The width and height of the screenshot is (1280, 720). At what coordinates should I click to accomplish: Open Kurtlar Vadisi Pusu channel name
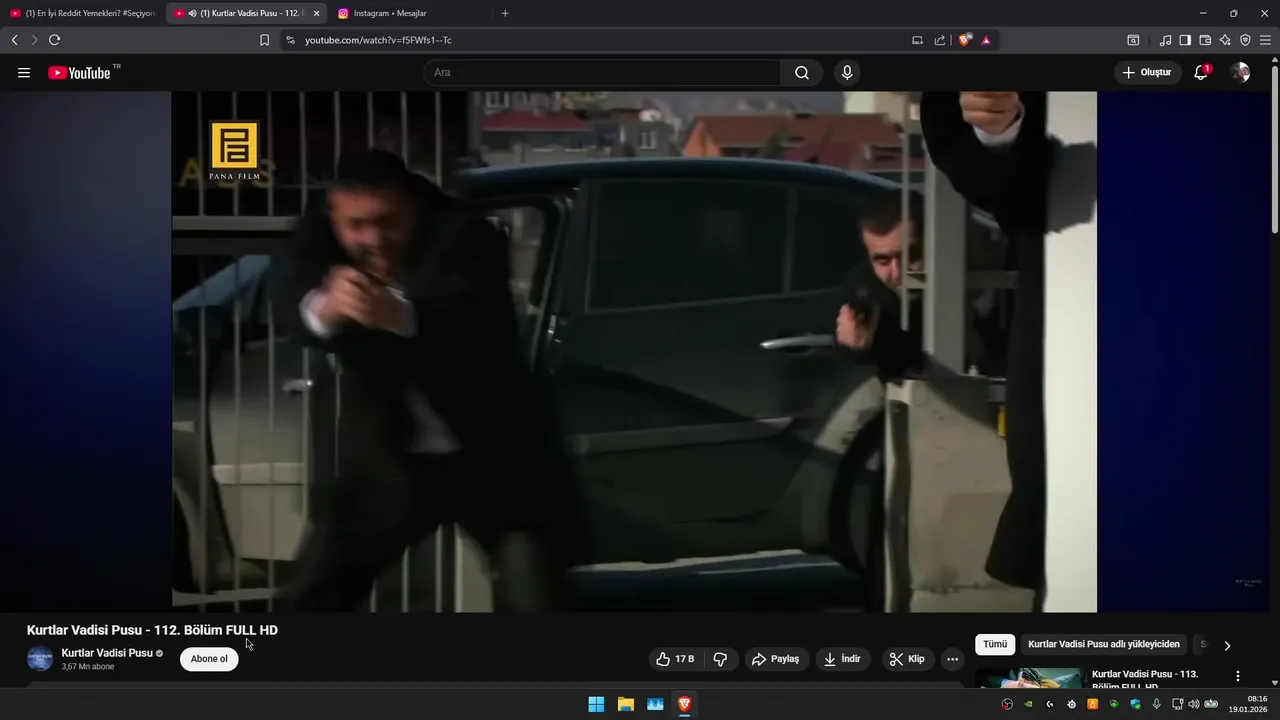[107, 653]
